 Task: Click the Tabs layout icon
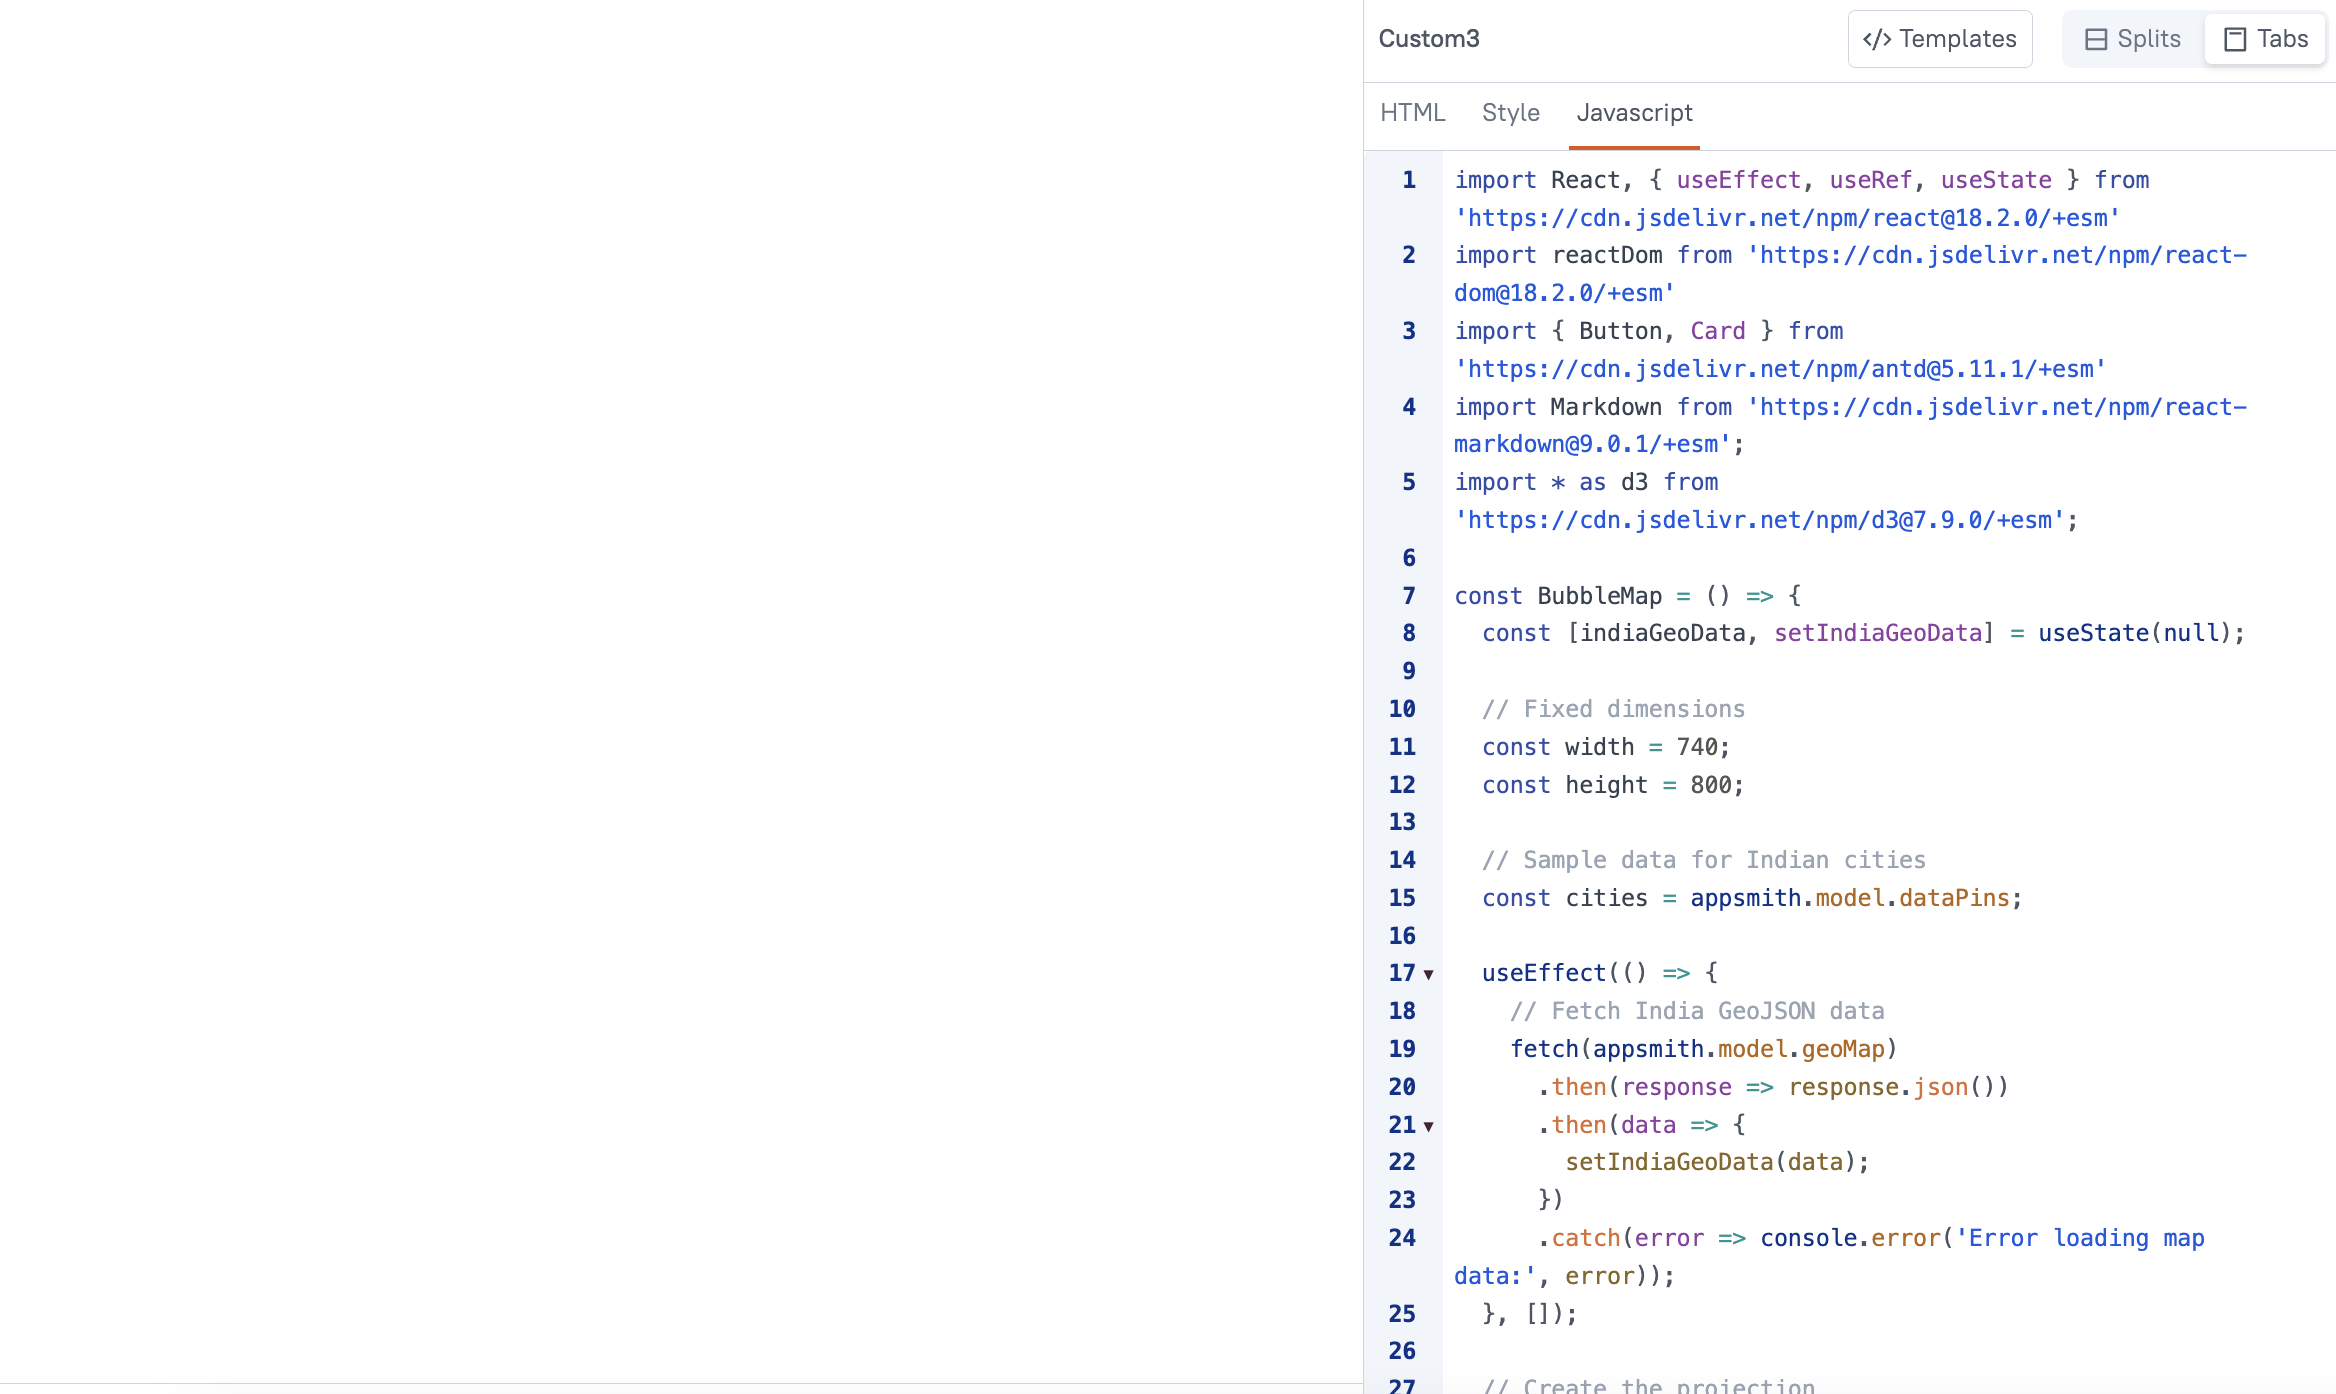(2235, 39)
